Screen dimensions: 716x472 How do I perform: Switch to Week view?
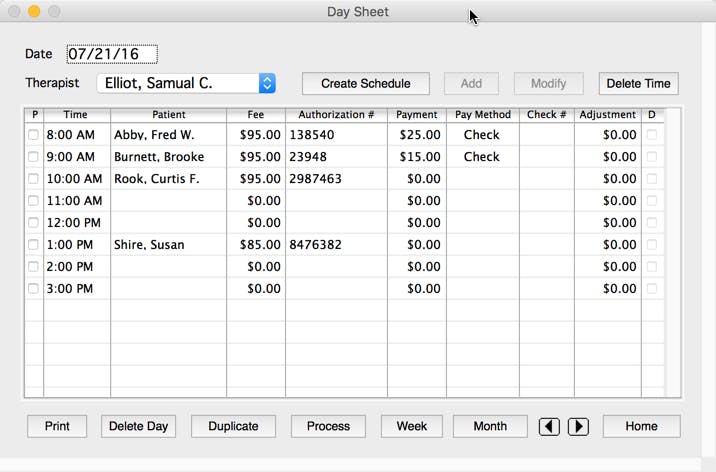[412, 426]
